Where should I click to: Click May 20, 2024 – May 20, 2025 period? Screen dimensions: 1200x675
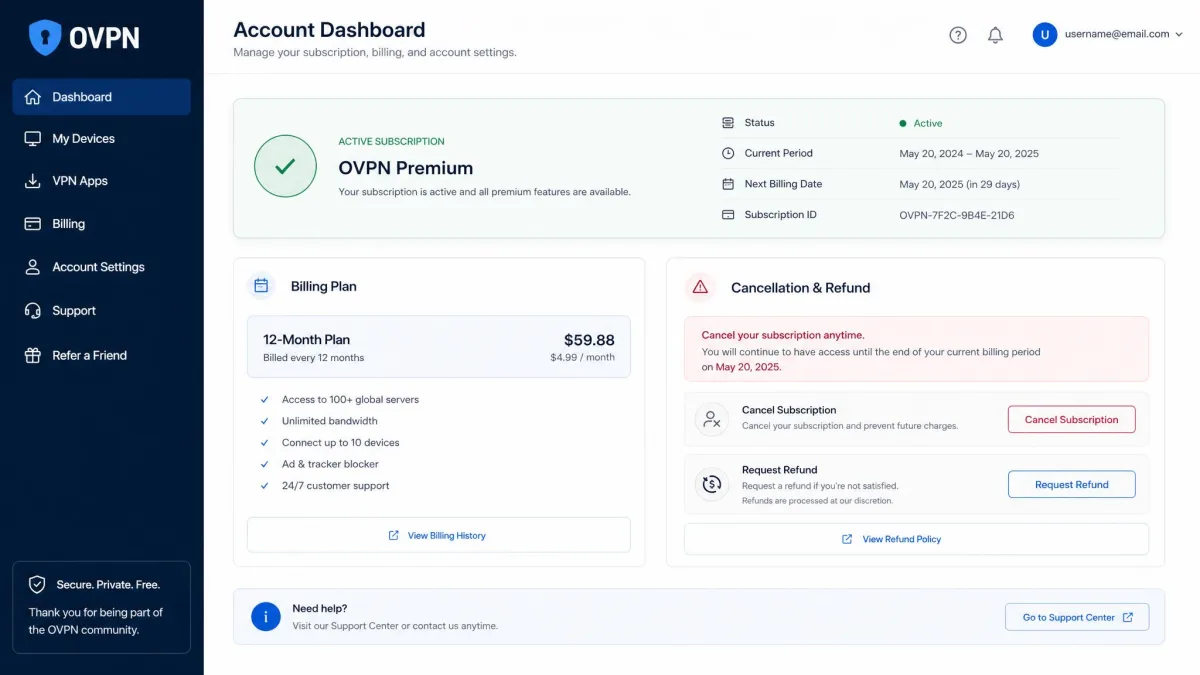[969, 154]
